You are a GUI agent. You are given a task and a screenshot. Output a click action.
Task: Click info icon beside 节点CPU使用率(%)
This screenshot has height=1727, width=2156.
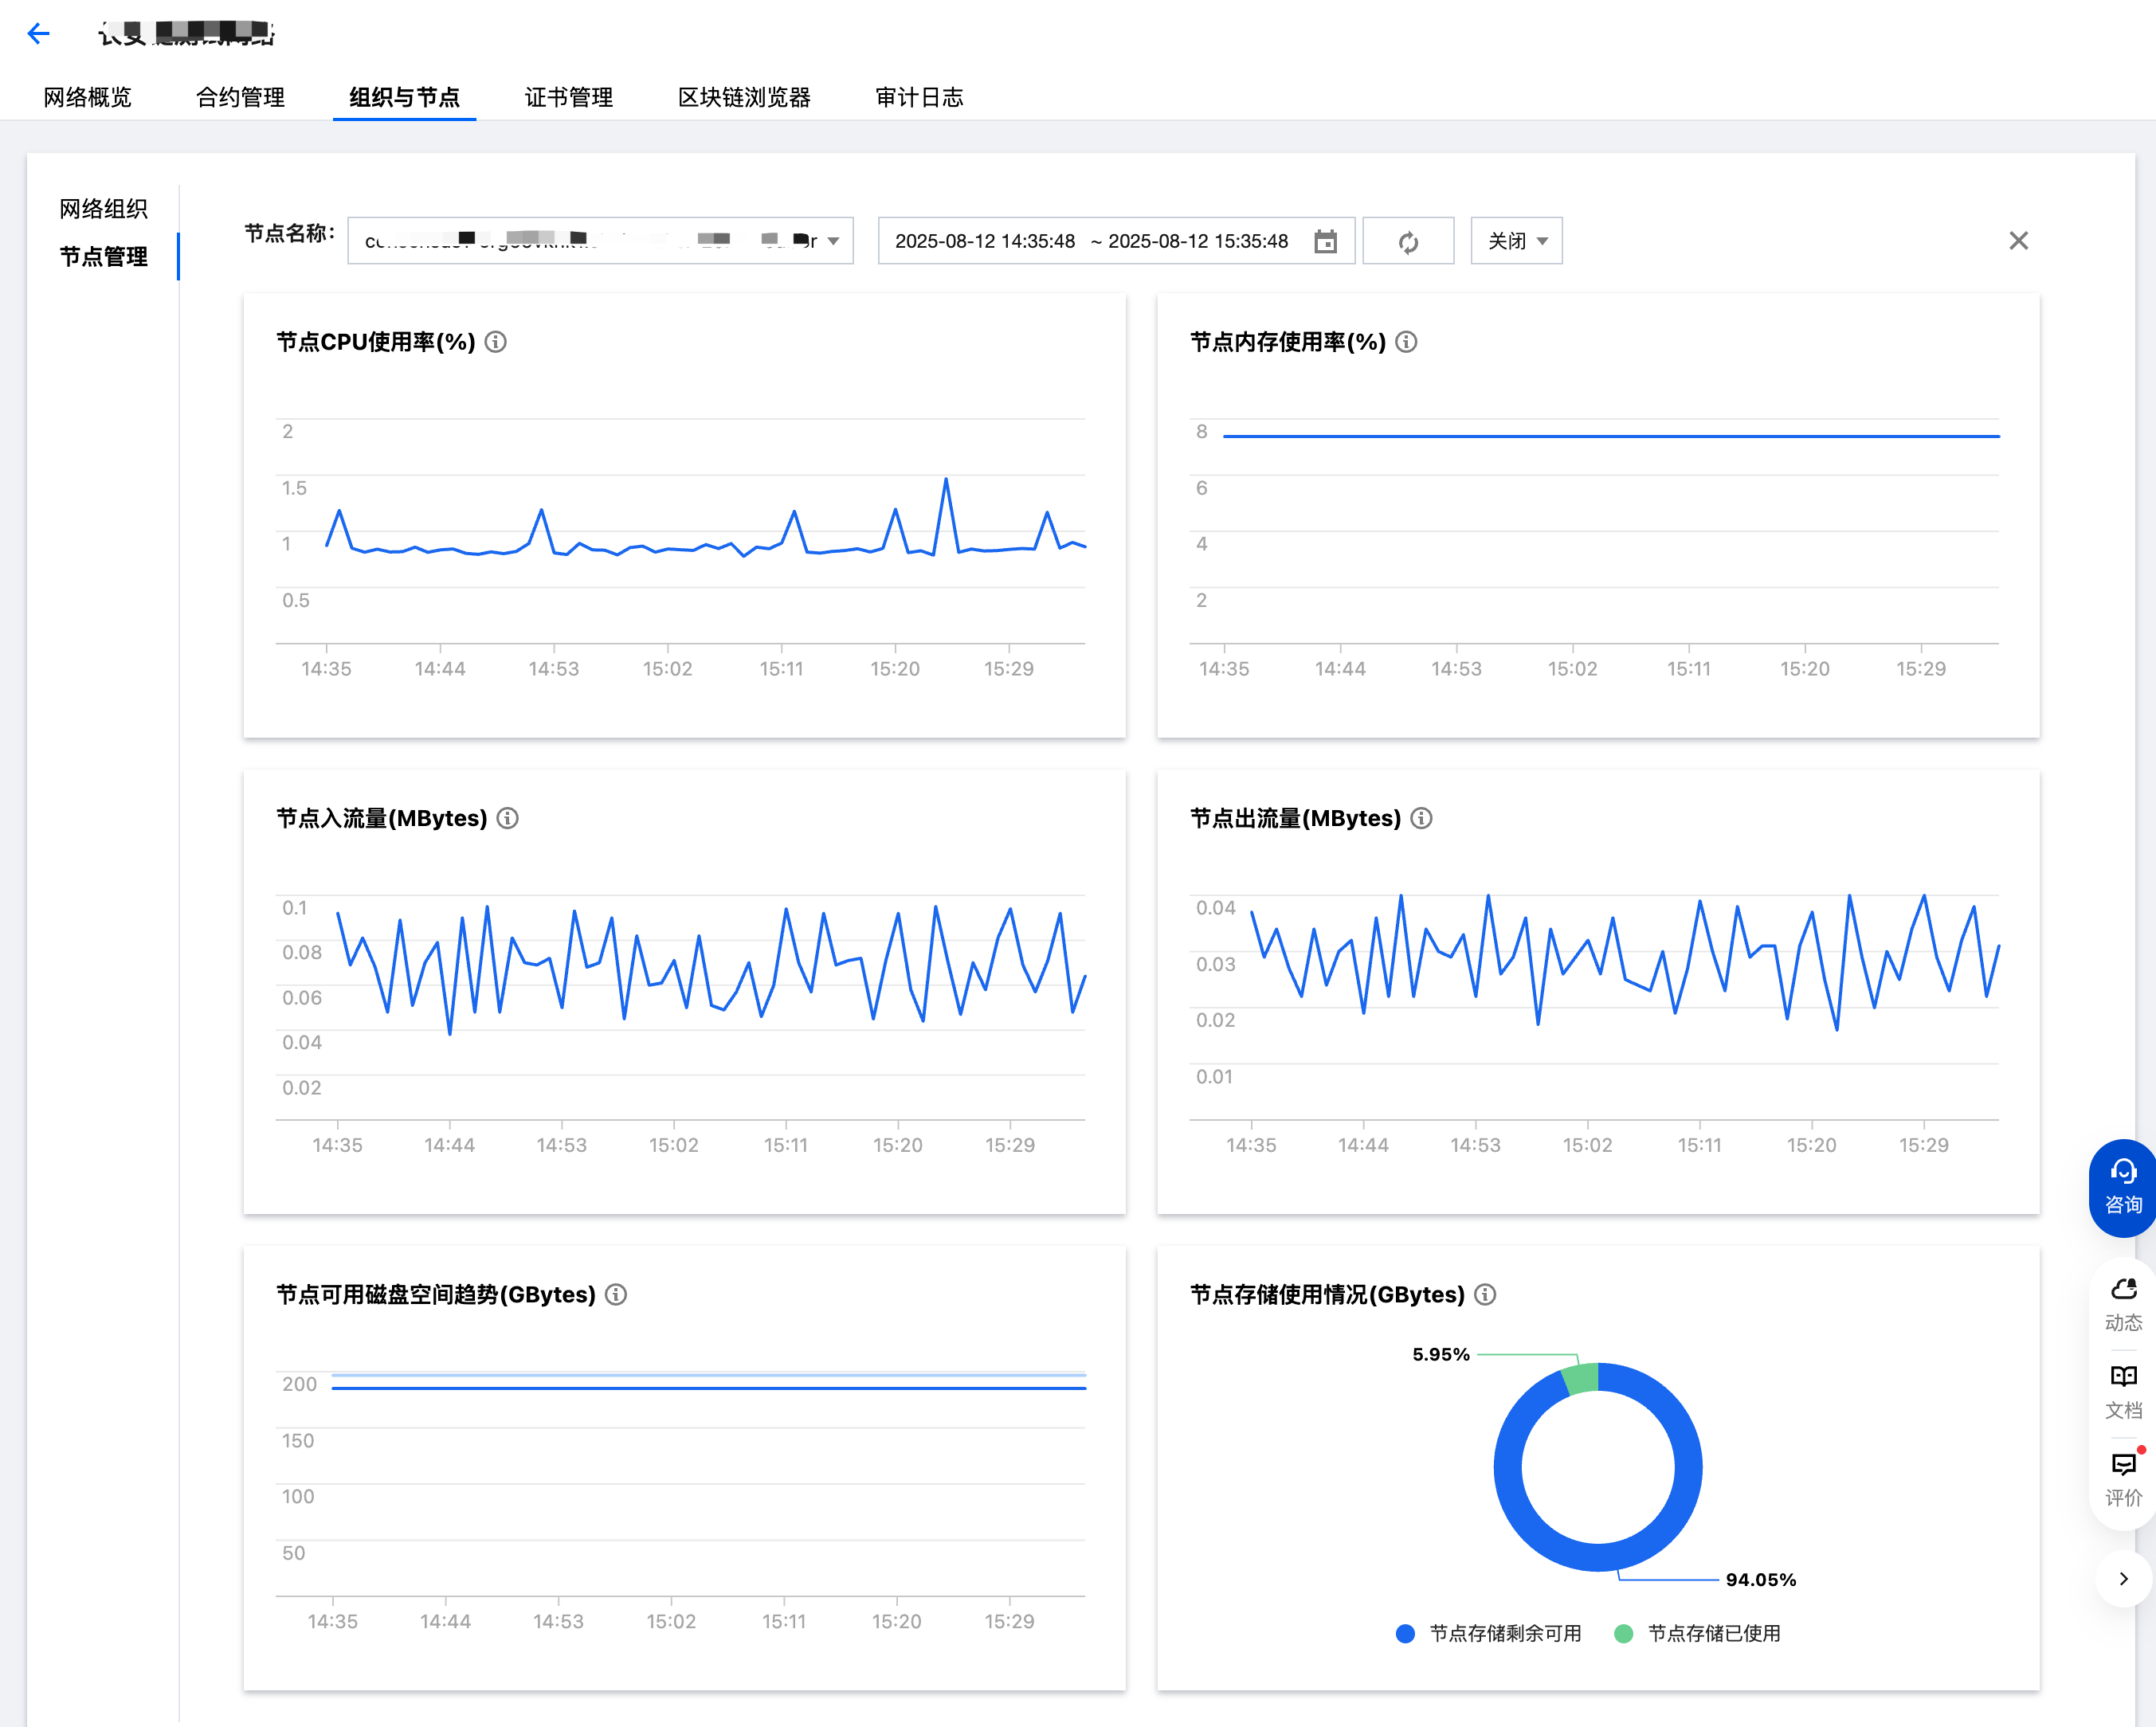point(495,342)
